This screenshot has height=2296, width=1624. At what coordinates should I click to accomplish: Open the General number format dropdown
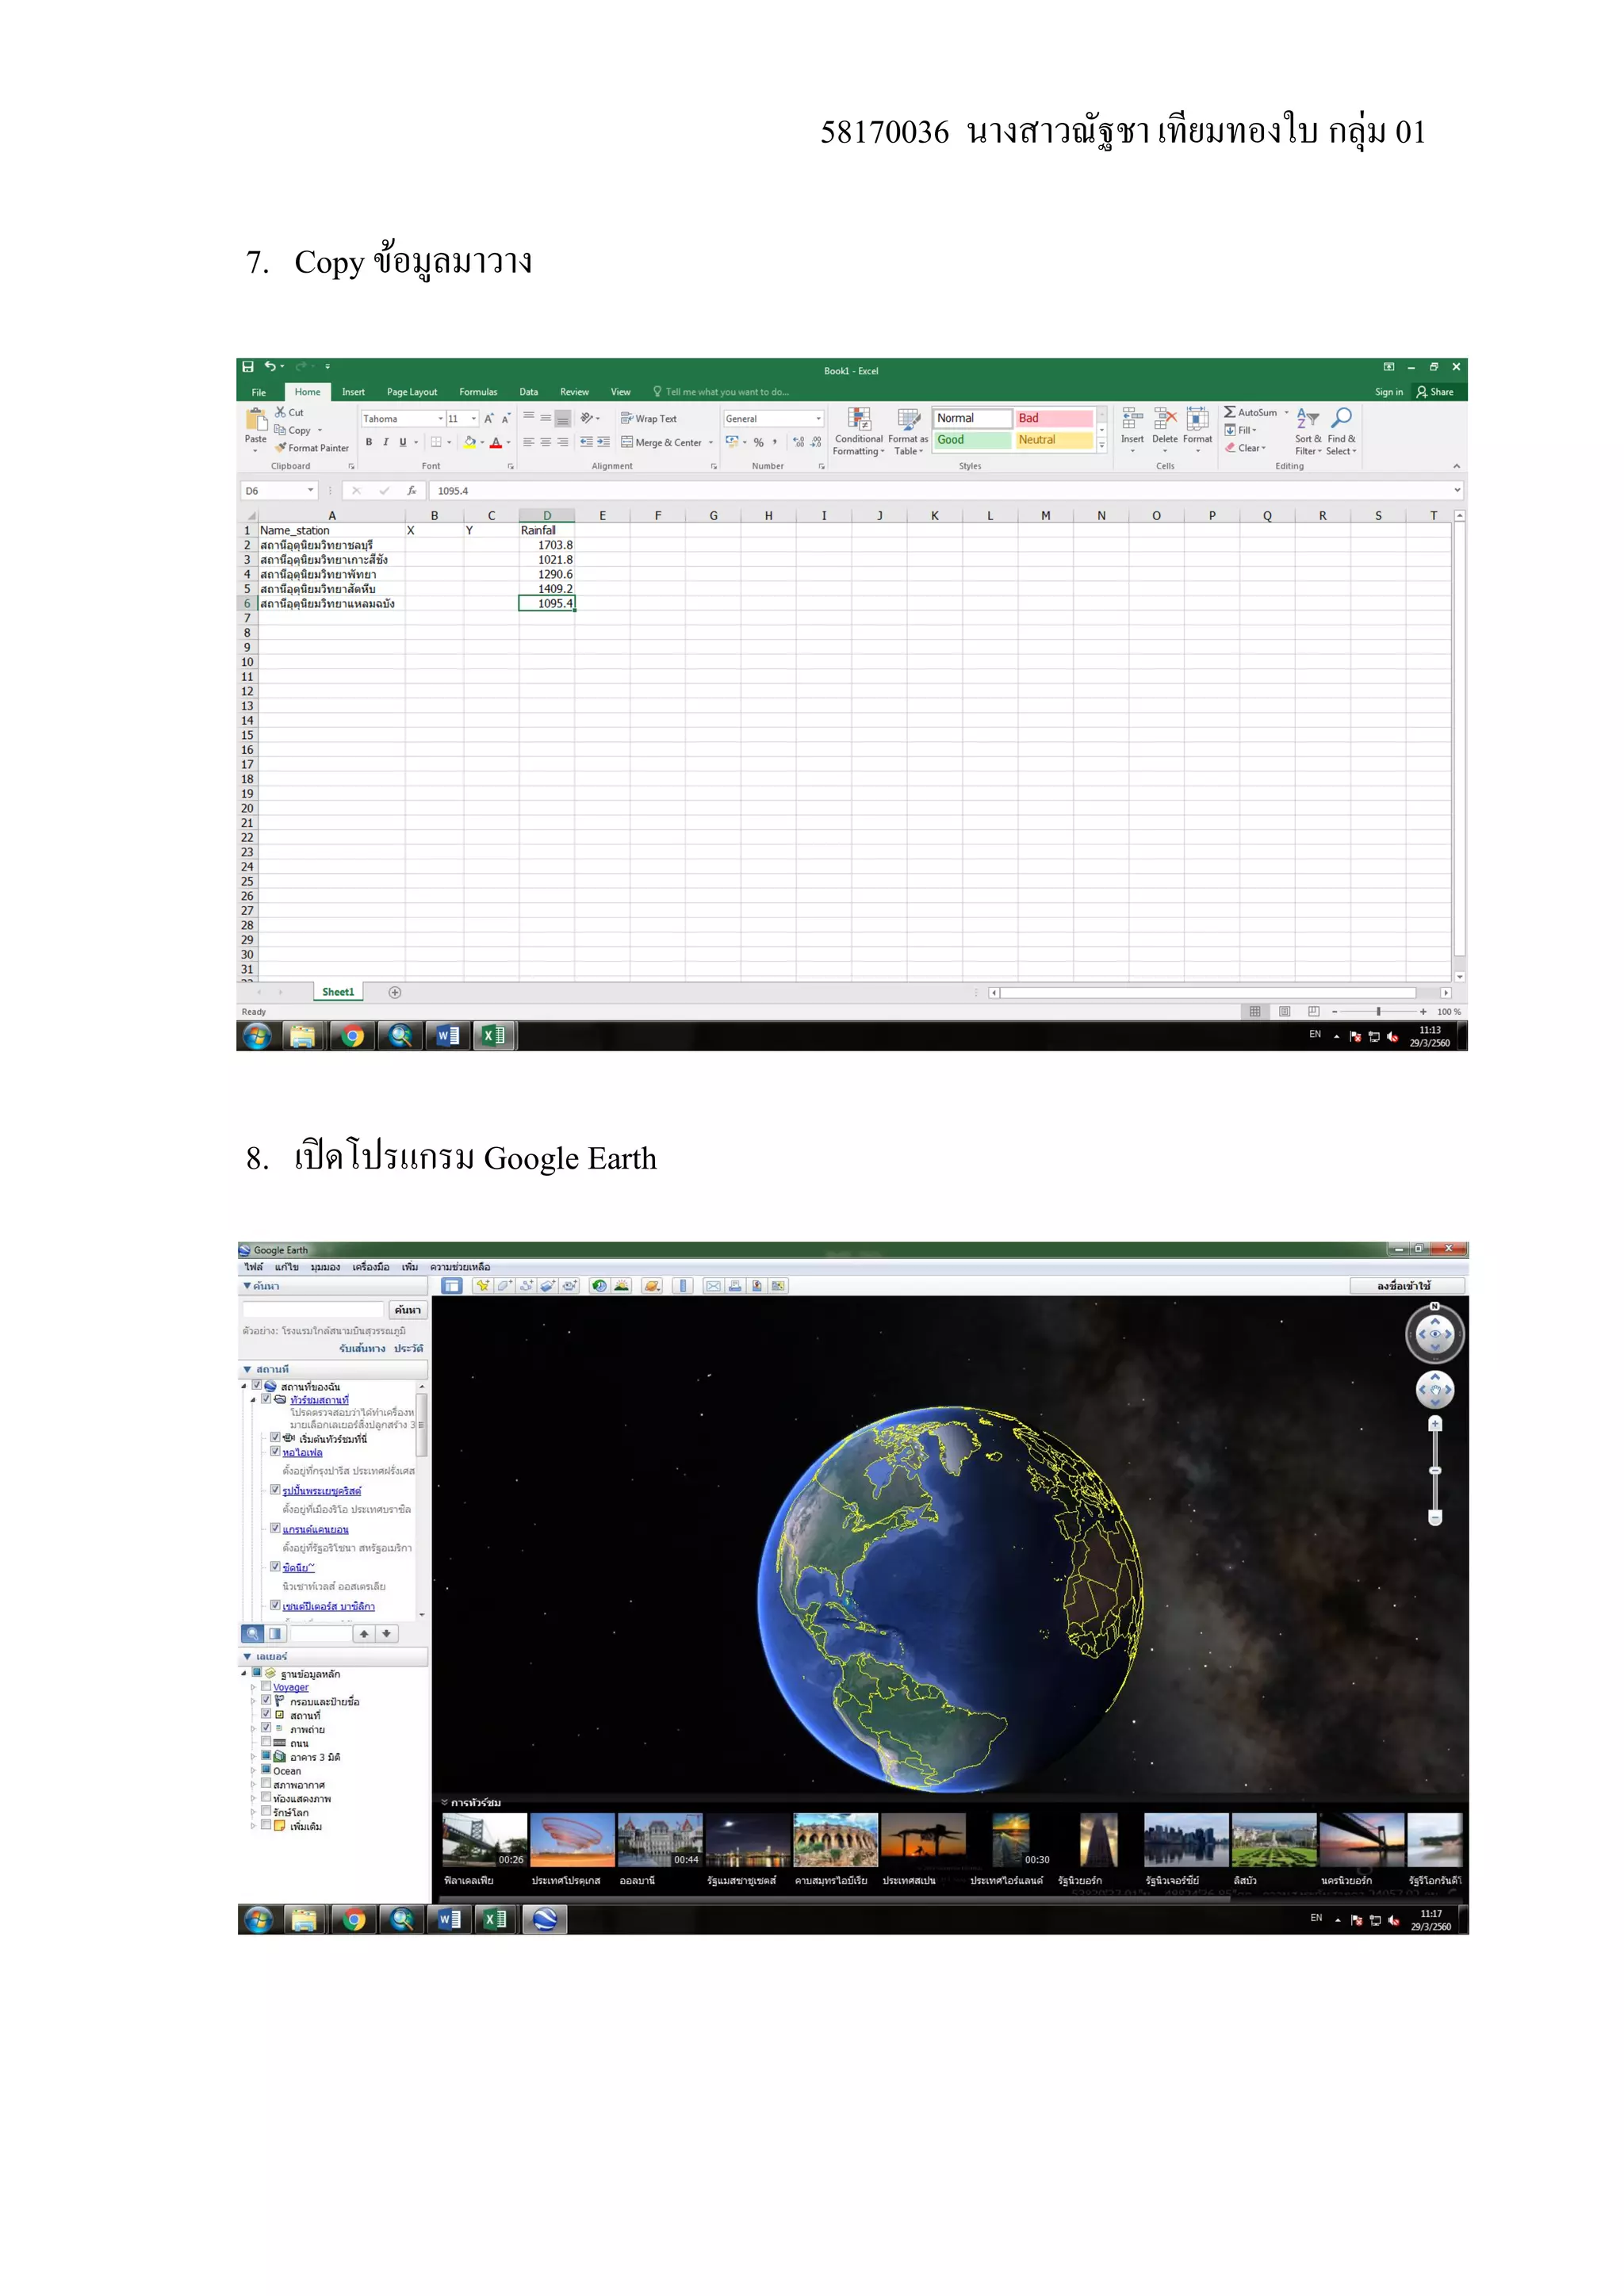point(818,419)
